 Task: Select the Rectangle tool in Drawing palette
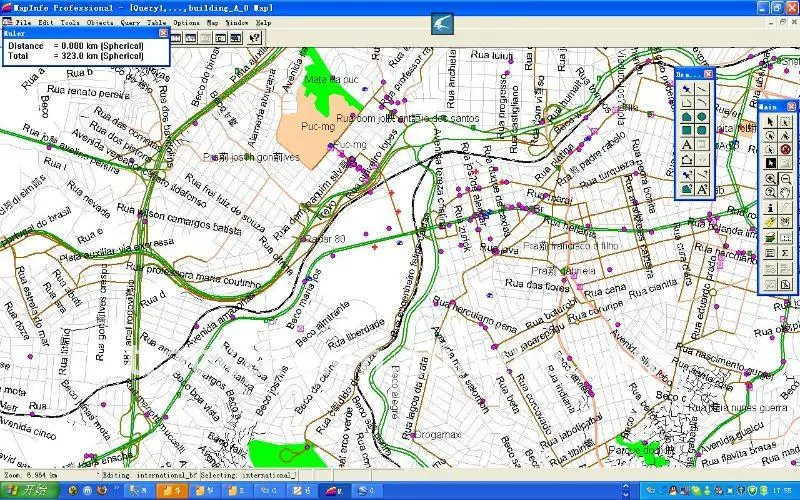point(687,131)
